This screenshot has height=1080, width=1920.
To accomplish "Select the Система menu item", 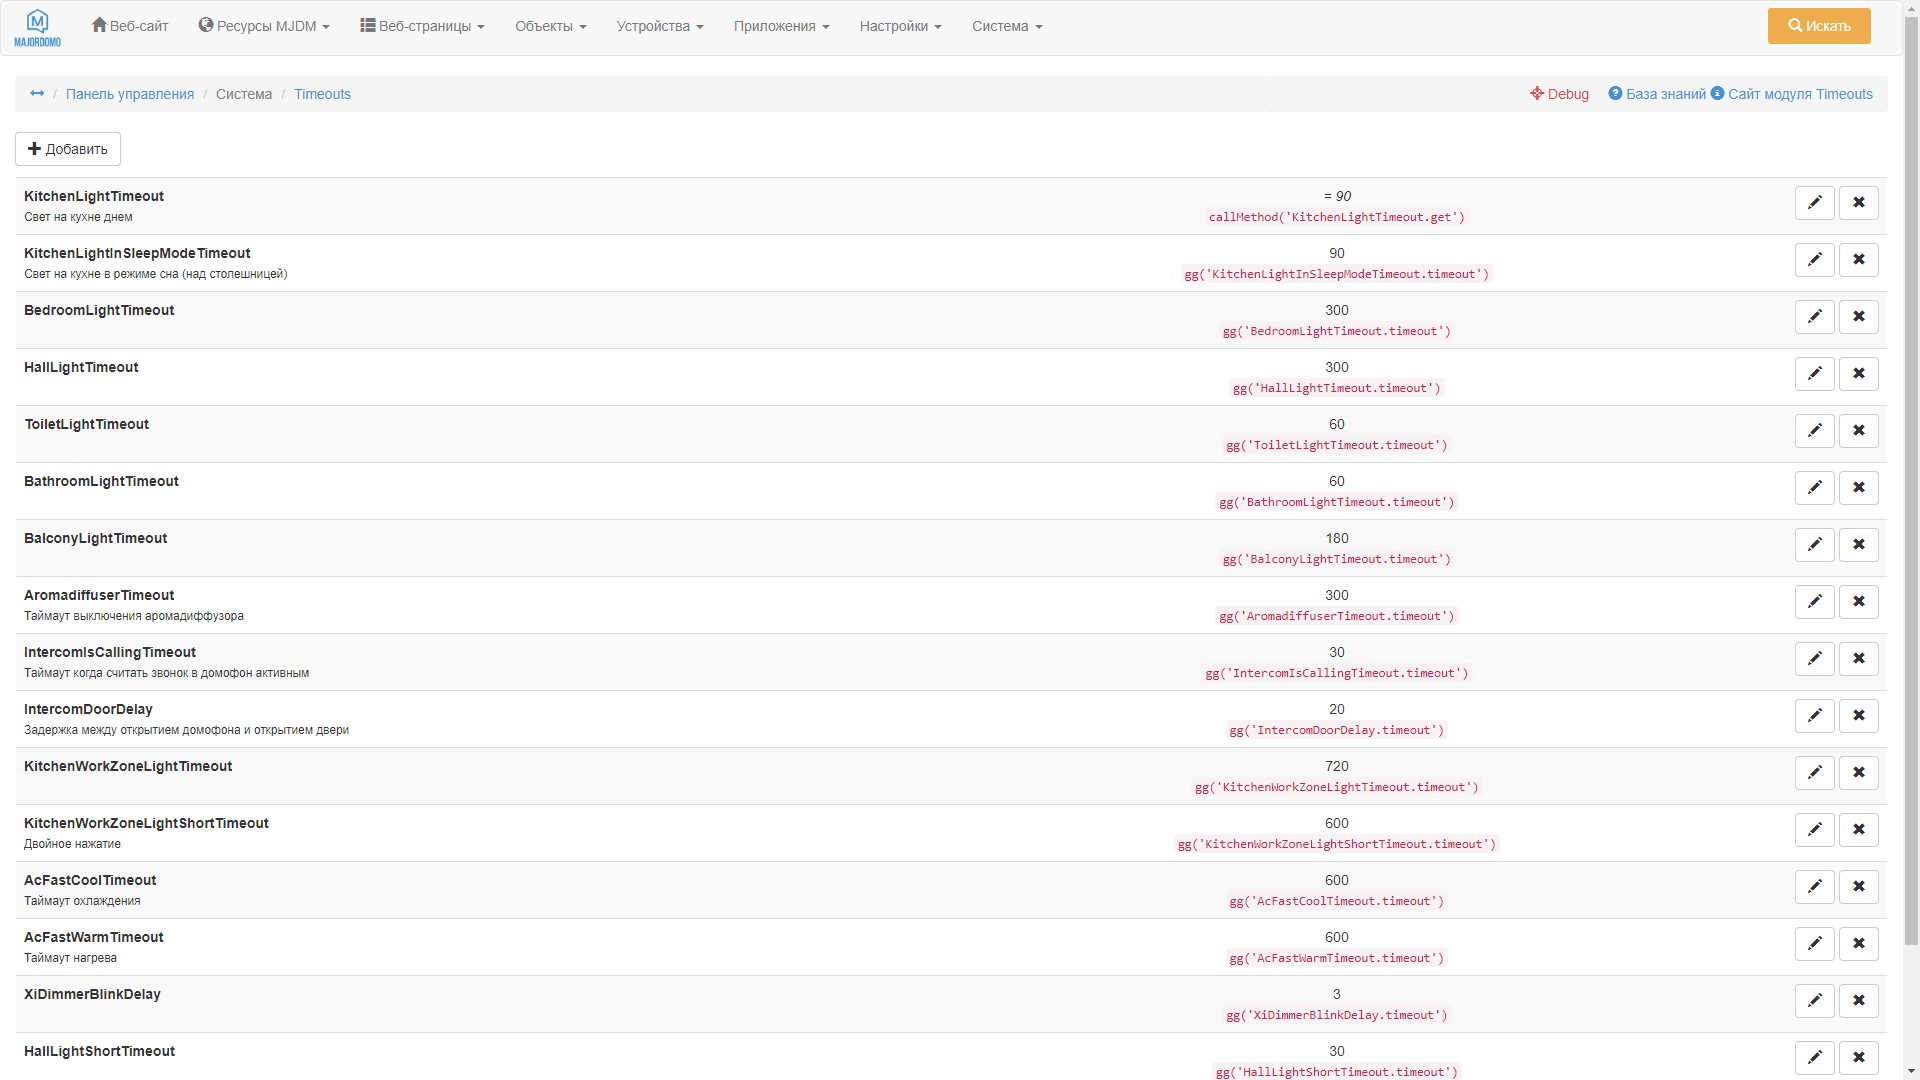I will pos(1006,26).
